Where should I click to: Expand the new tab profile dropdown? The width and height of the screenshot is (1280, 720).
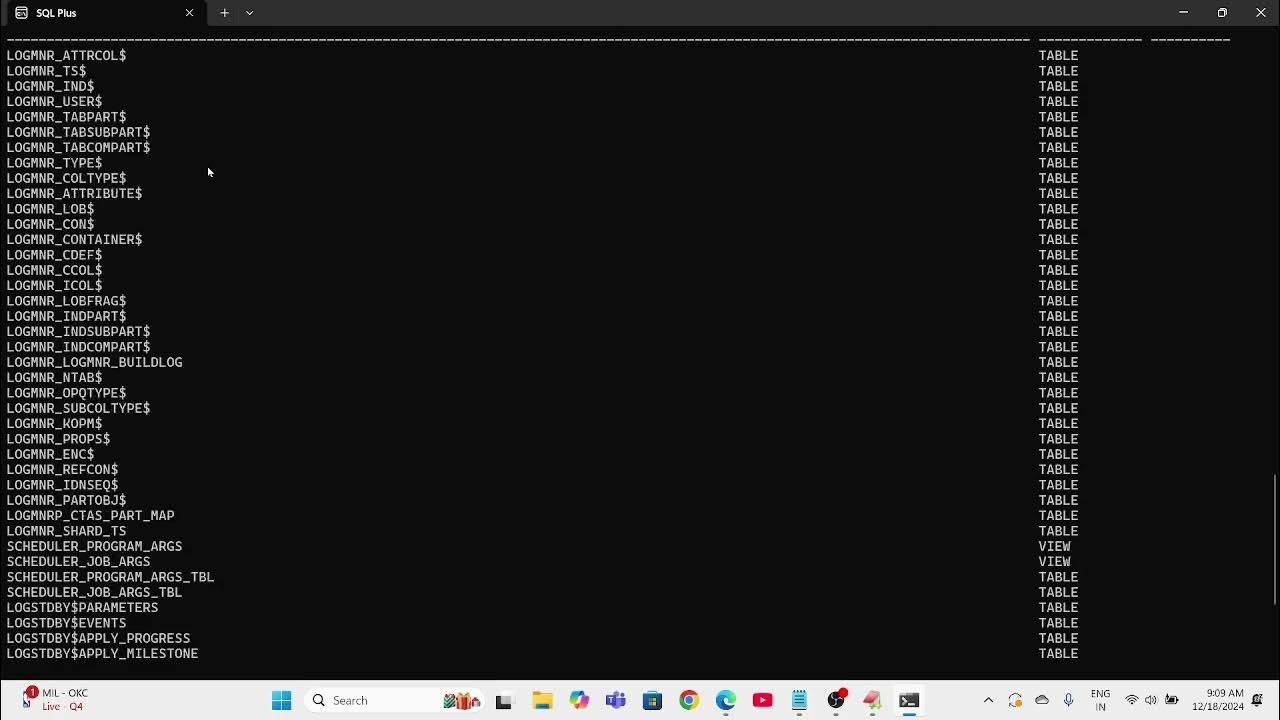[249, 13]
